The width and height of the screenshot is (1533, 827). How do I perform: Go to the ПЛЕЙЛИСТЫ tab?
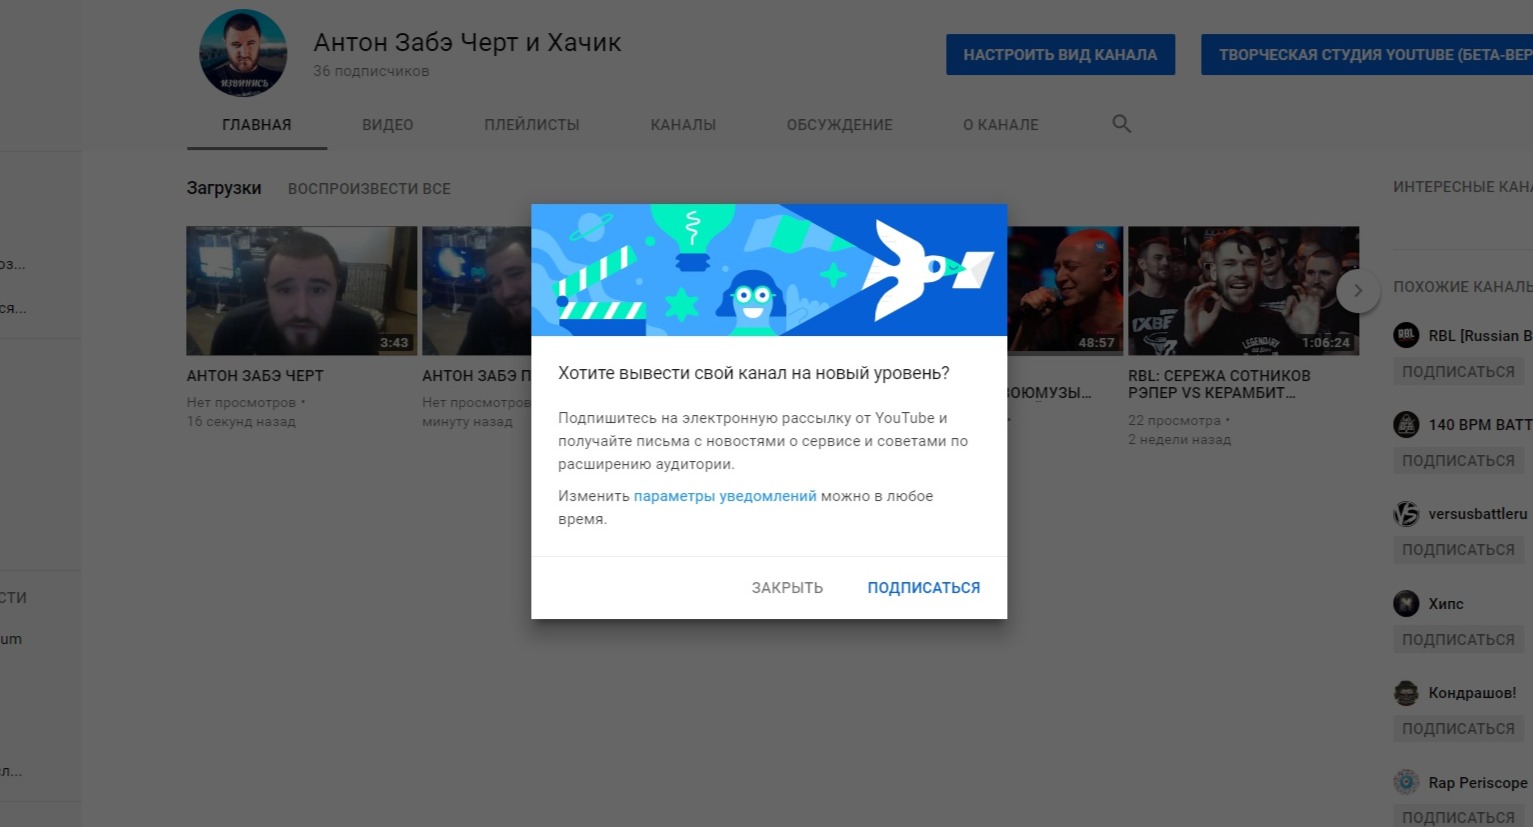tap(532, 125)
